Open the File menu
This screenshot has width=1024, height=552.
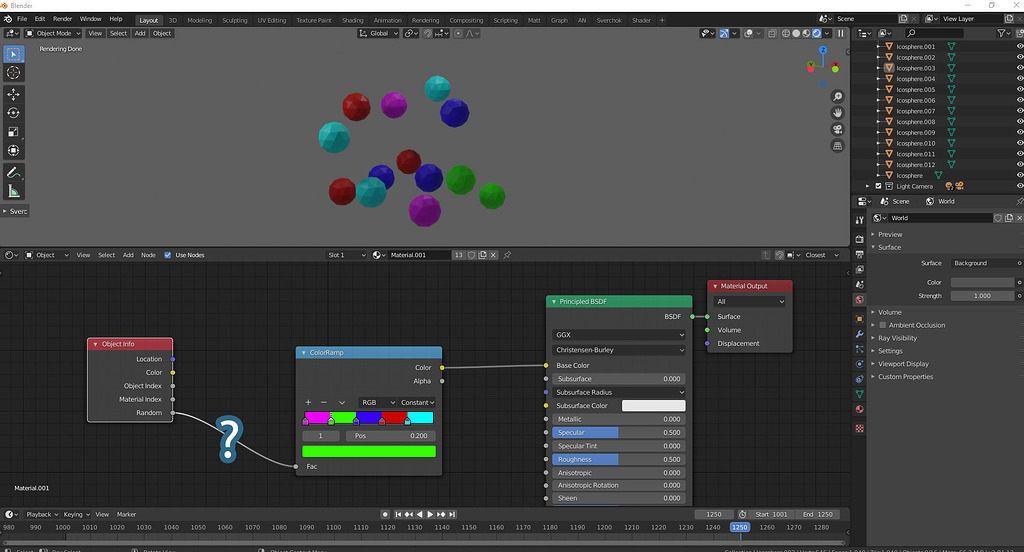(x=22, y=19)
